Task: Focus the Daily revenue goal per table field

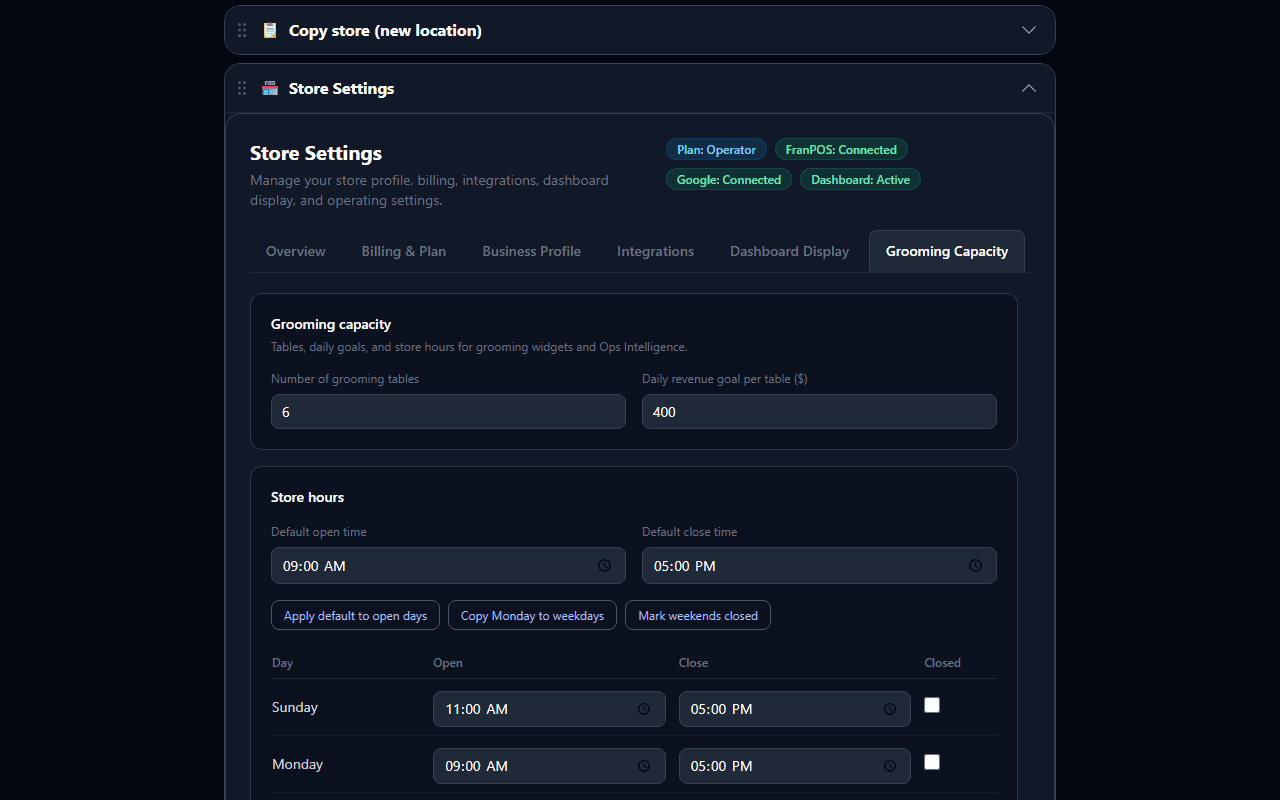Action: (x=819, y=412)
